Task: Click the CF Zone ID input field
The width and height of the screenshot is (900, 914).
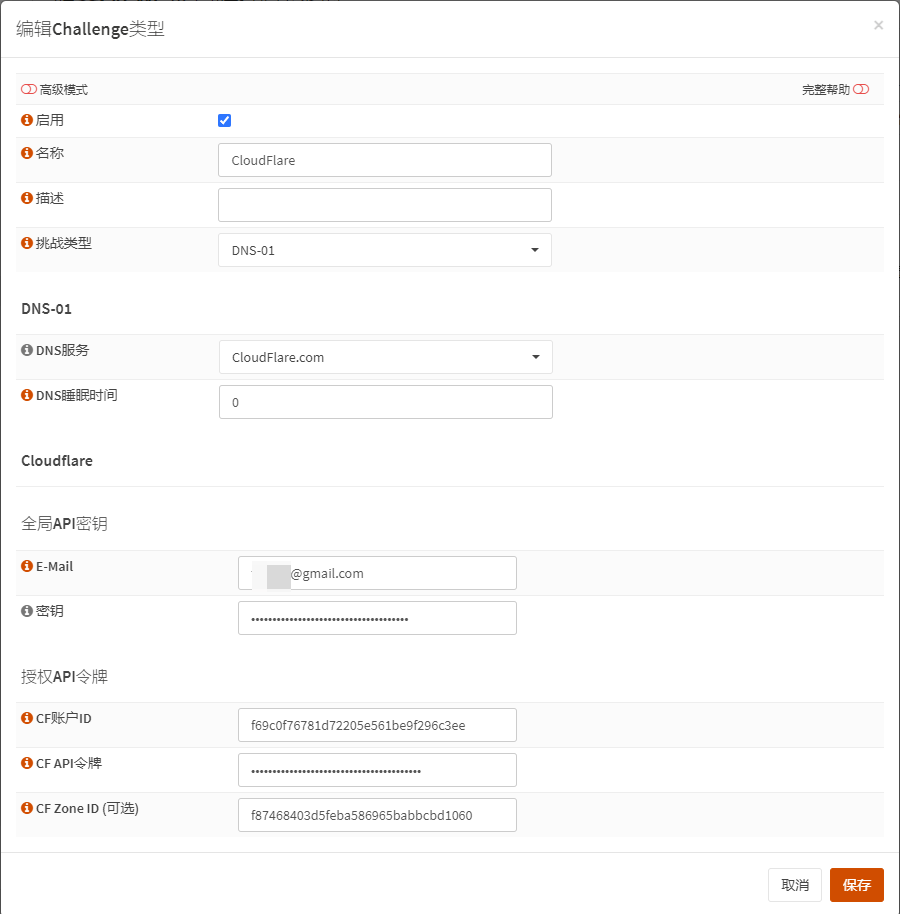Action: pyautogui.click(x=377, y=815)
